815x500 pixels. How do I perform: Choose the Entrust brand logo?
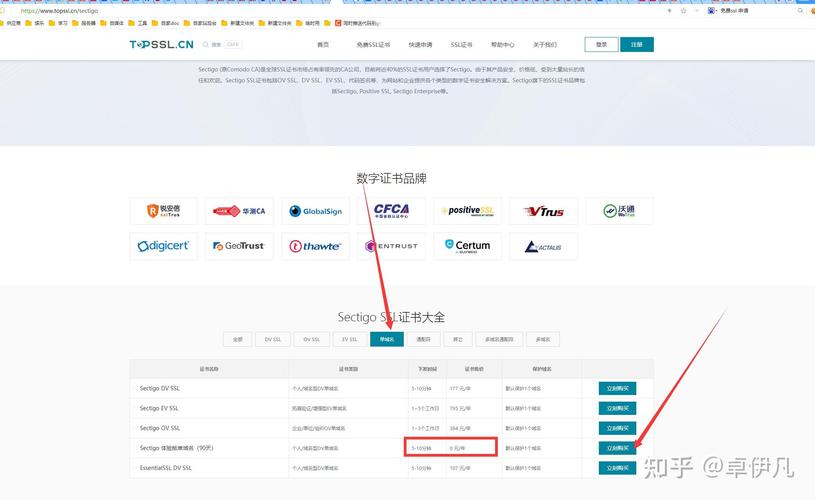pos(391,246)
